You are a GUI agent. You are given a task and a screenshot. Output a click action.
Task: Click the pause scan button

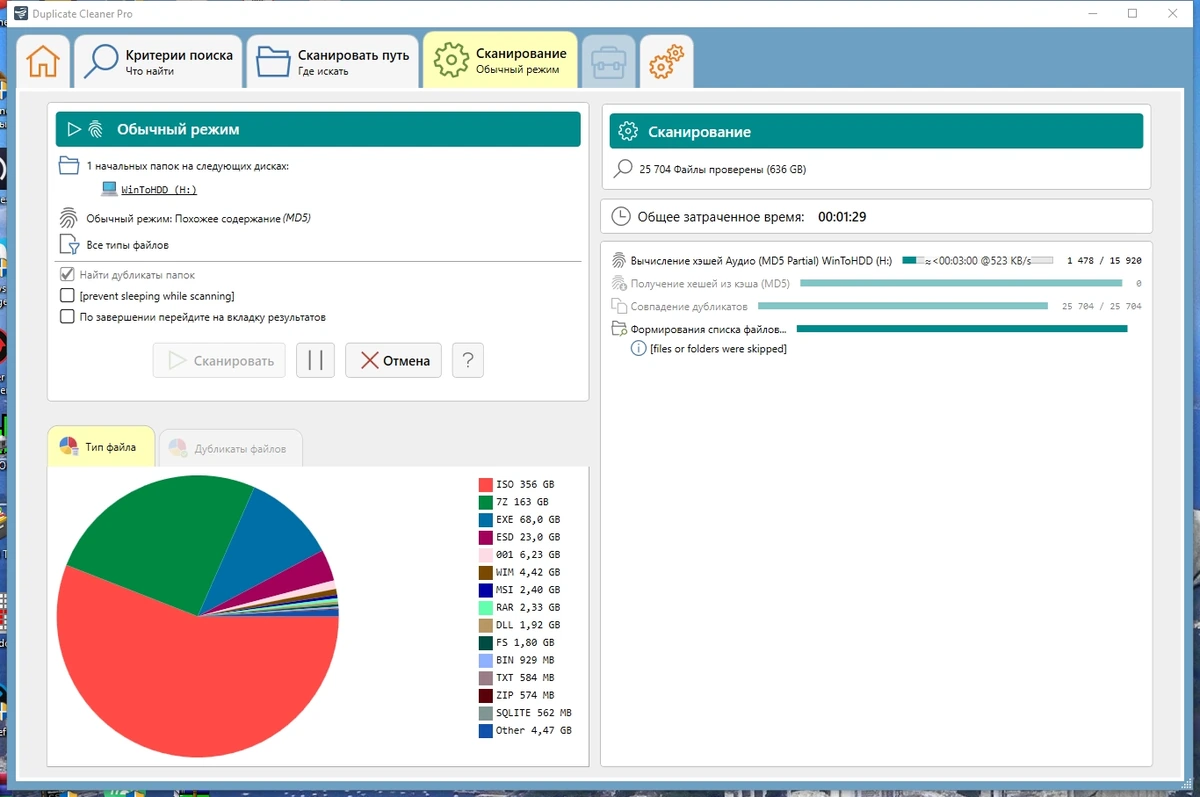coord(315,361)
